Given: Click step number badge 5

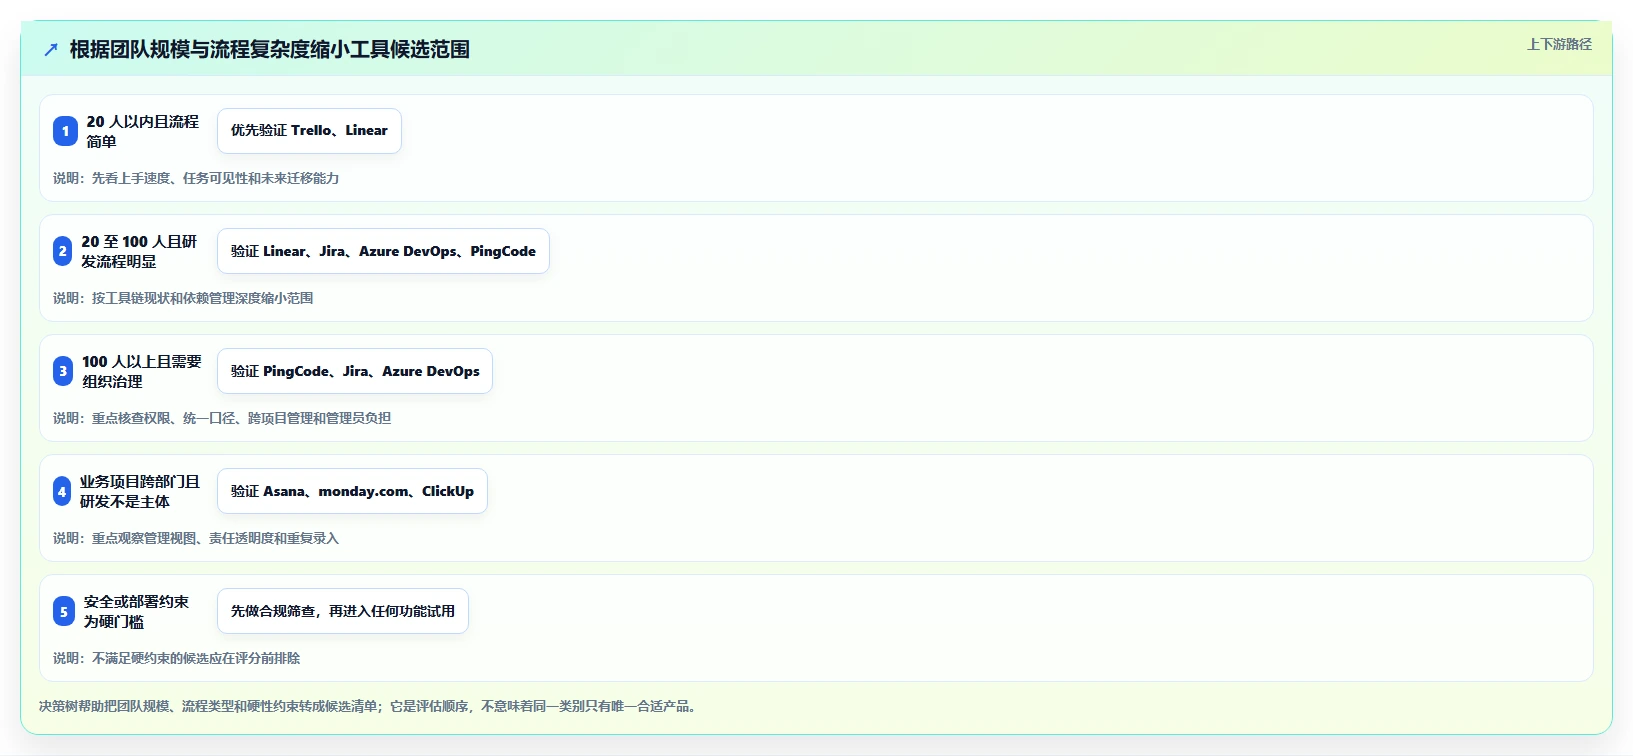Looking at the screenshot, I should [64, 611].
